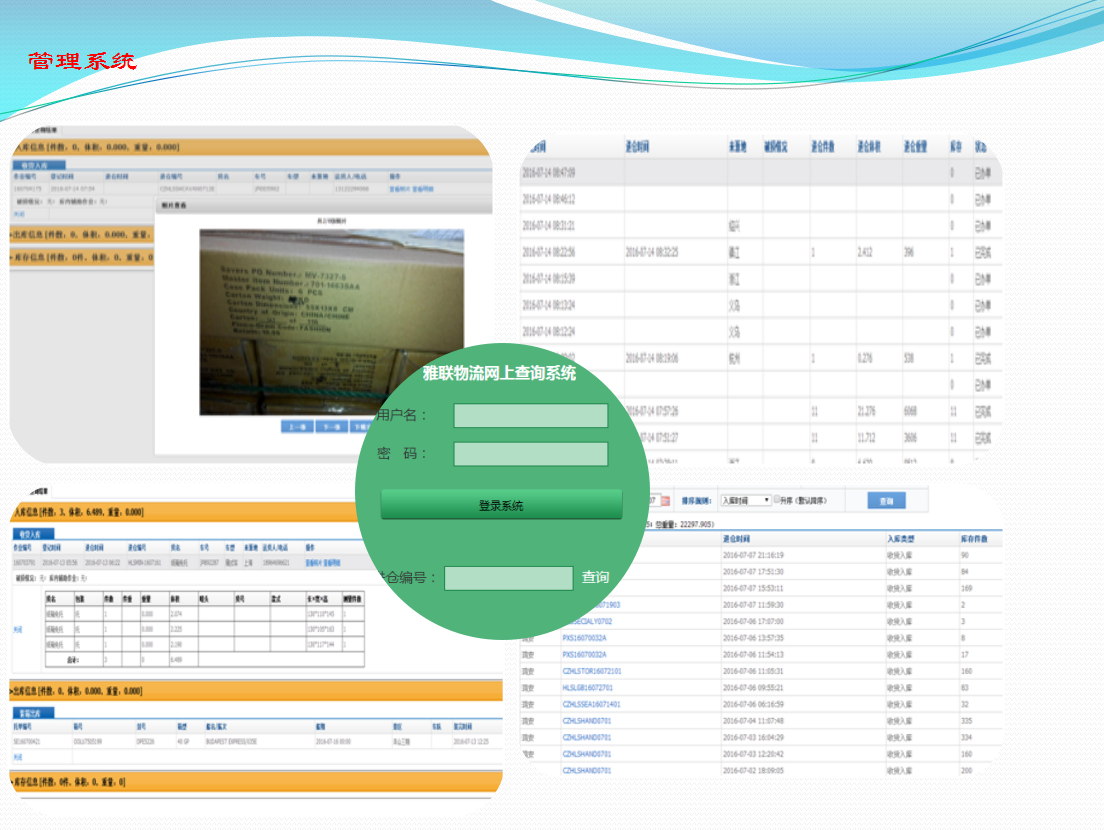Open the calendar date picker icon

point(665,501)
